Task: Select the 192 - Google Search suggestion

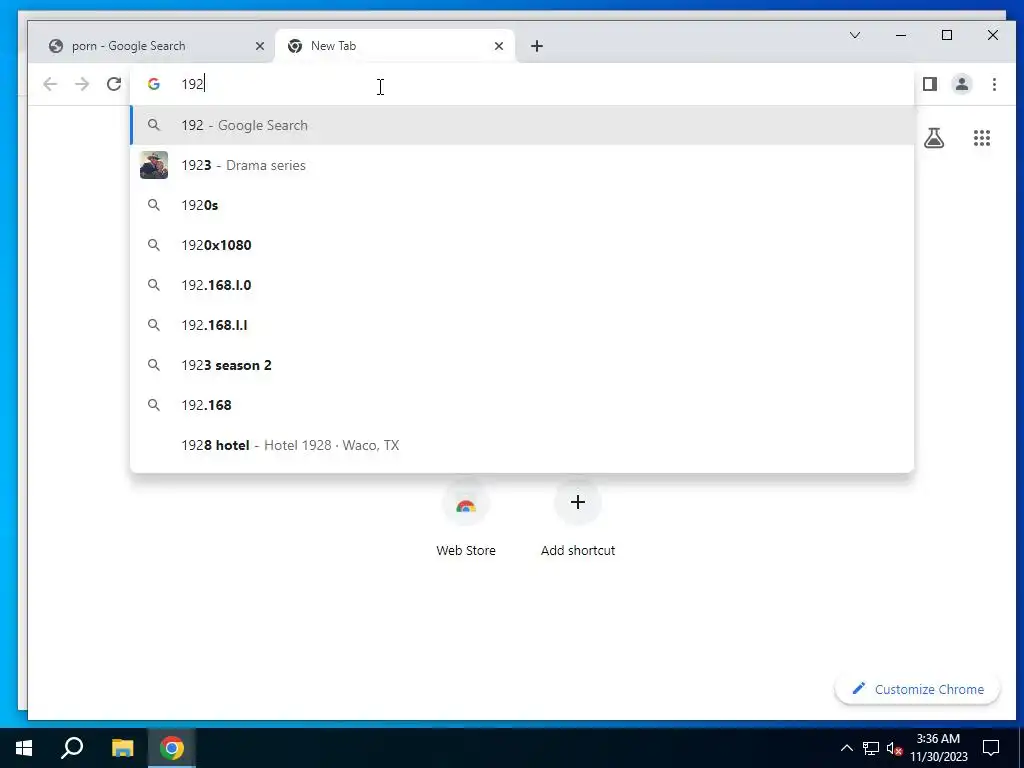Action: (522, 125)
